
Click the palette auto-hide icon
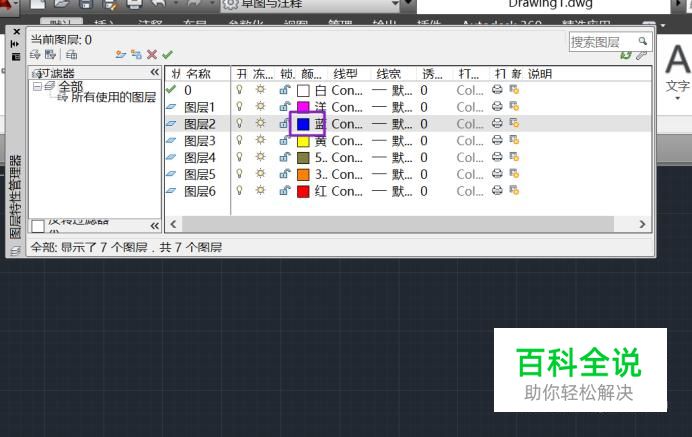15,44
